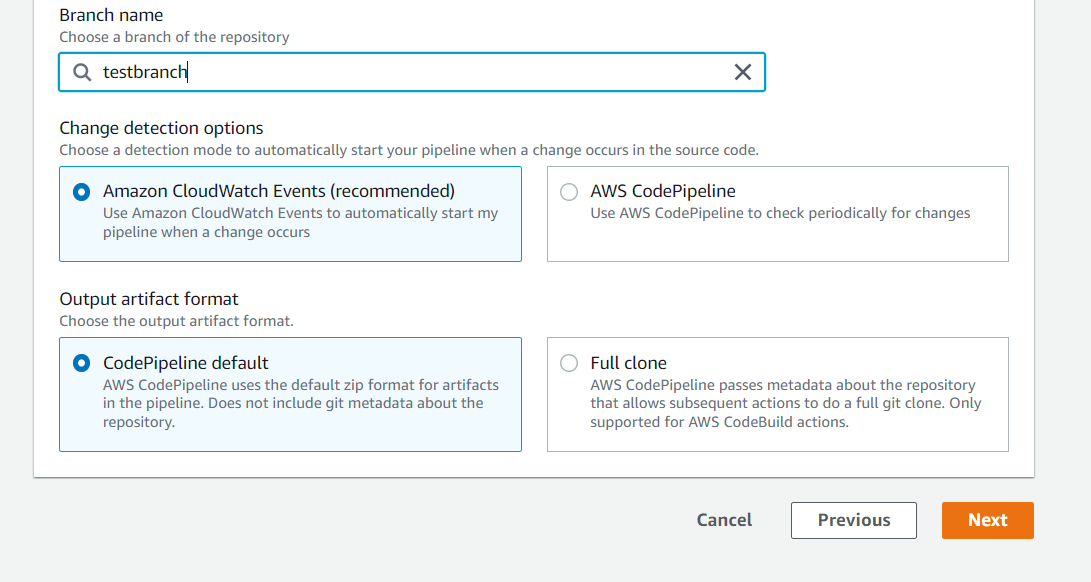This screenshot has height=582, width=1091.
Task: Click the 'Choose a branch of the repository' hint
Action: point(174,37)
